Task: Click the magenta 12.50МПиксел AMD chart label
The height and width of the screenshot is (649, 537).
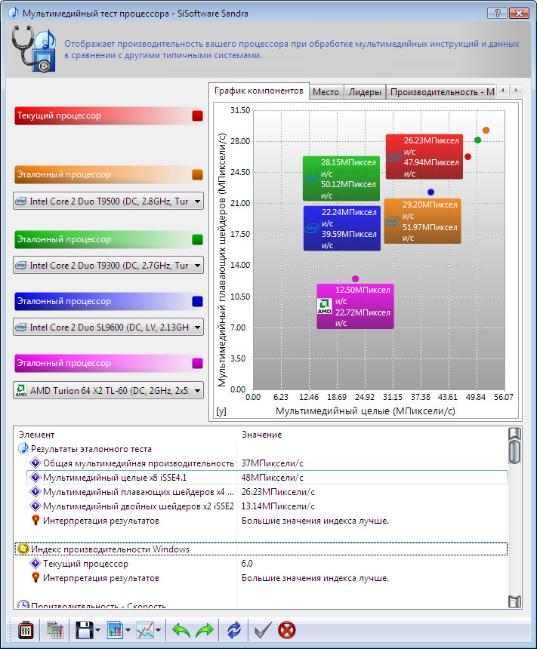Action: [355, 306]
